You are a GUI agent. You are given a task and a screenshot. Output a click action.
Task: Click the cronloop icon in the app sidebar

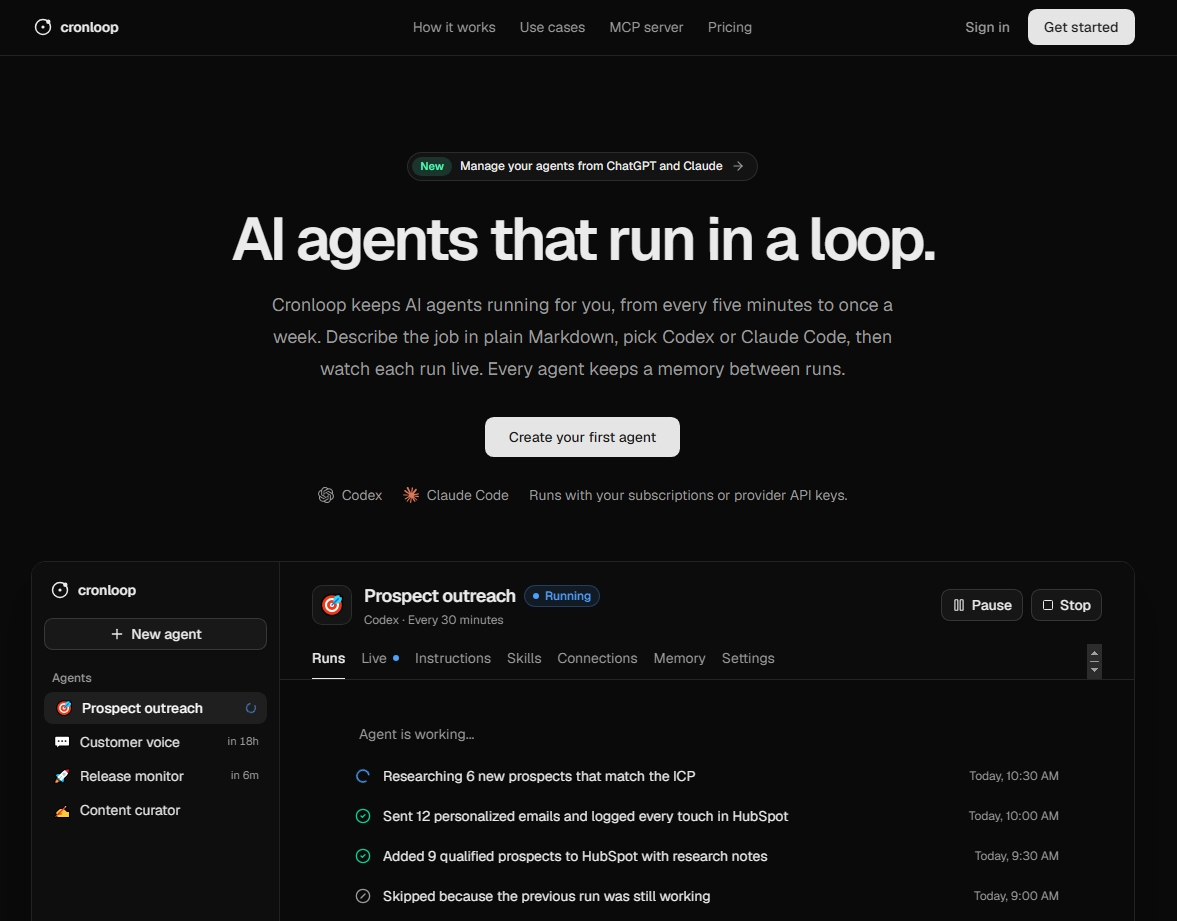[59, 590]
